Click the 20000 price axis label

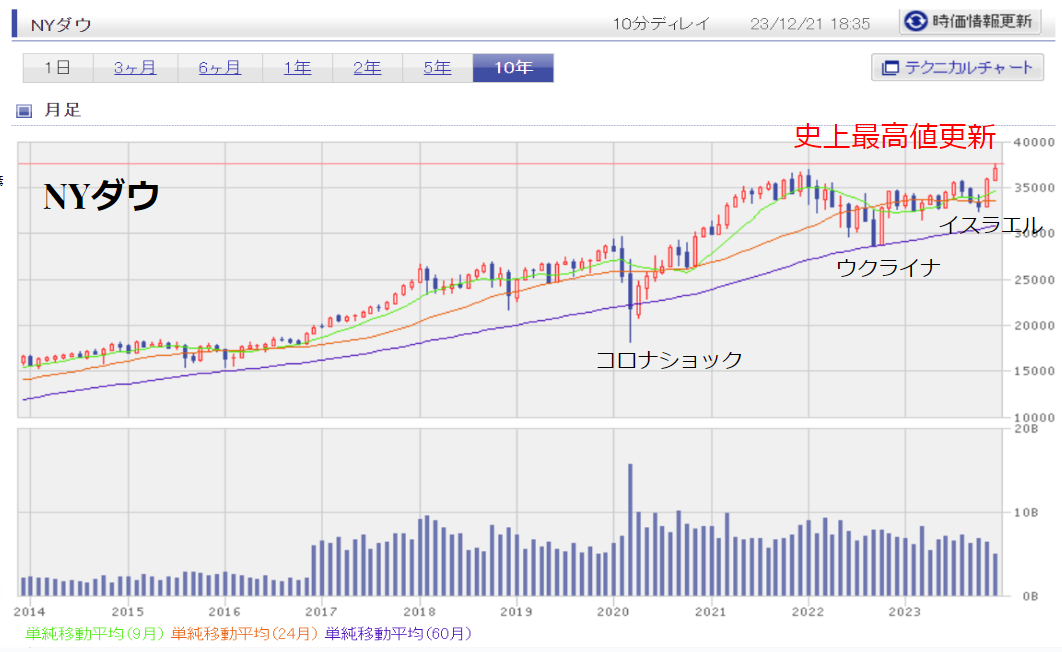tap(1034, 326)
